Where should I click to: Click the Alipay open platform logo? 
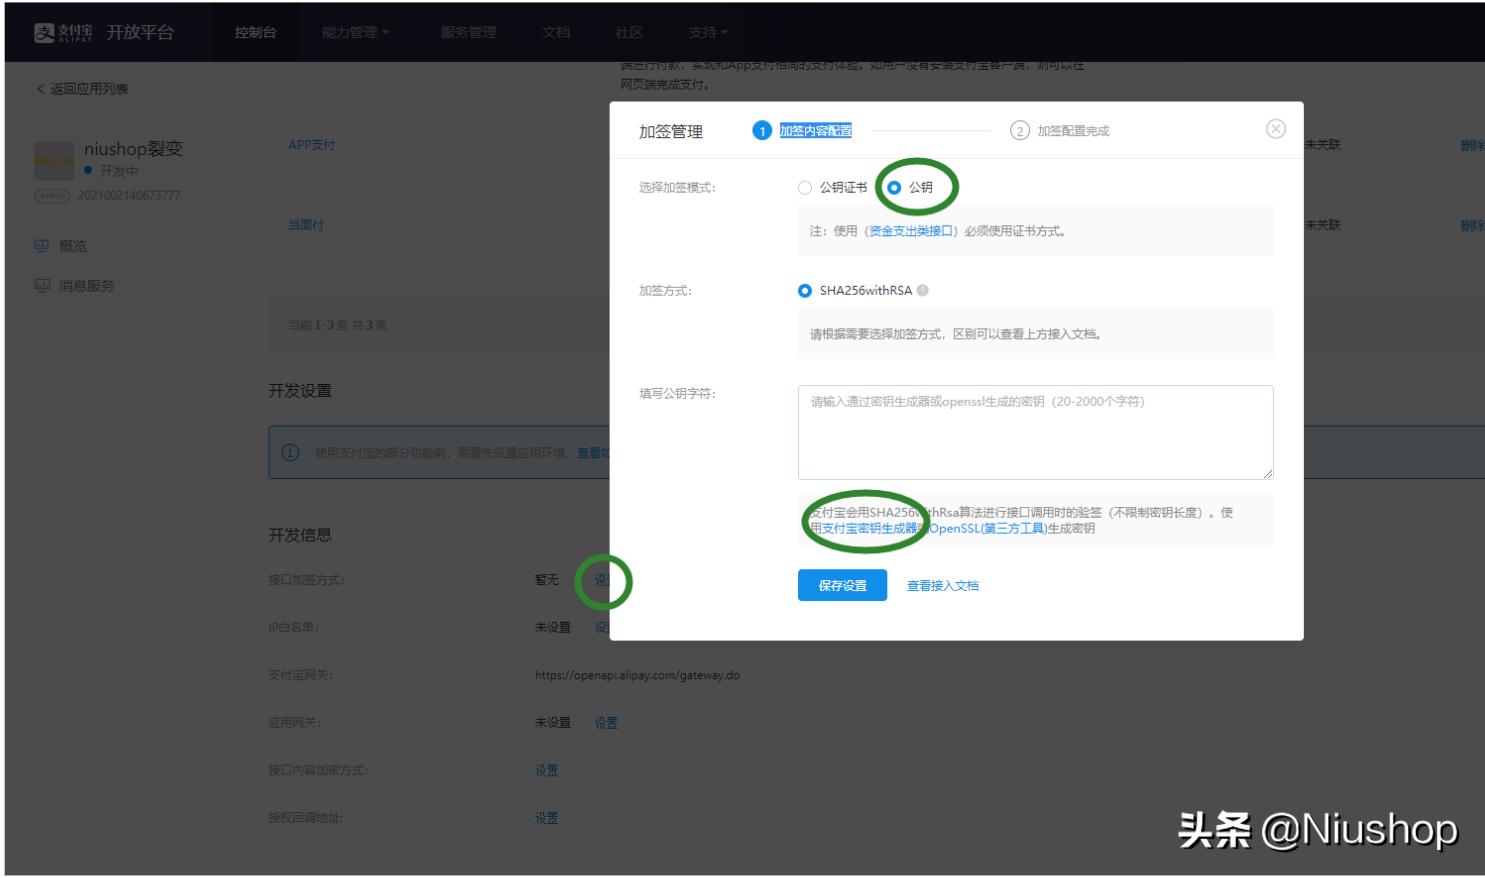104,32
